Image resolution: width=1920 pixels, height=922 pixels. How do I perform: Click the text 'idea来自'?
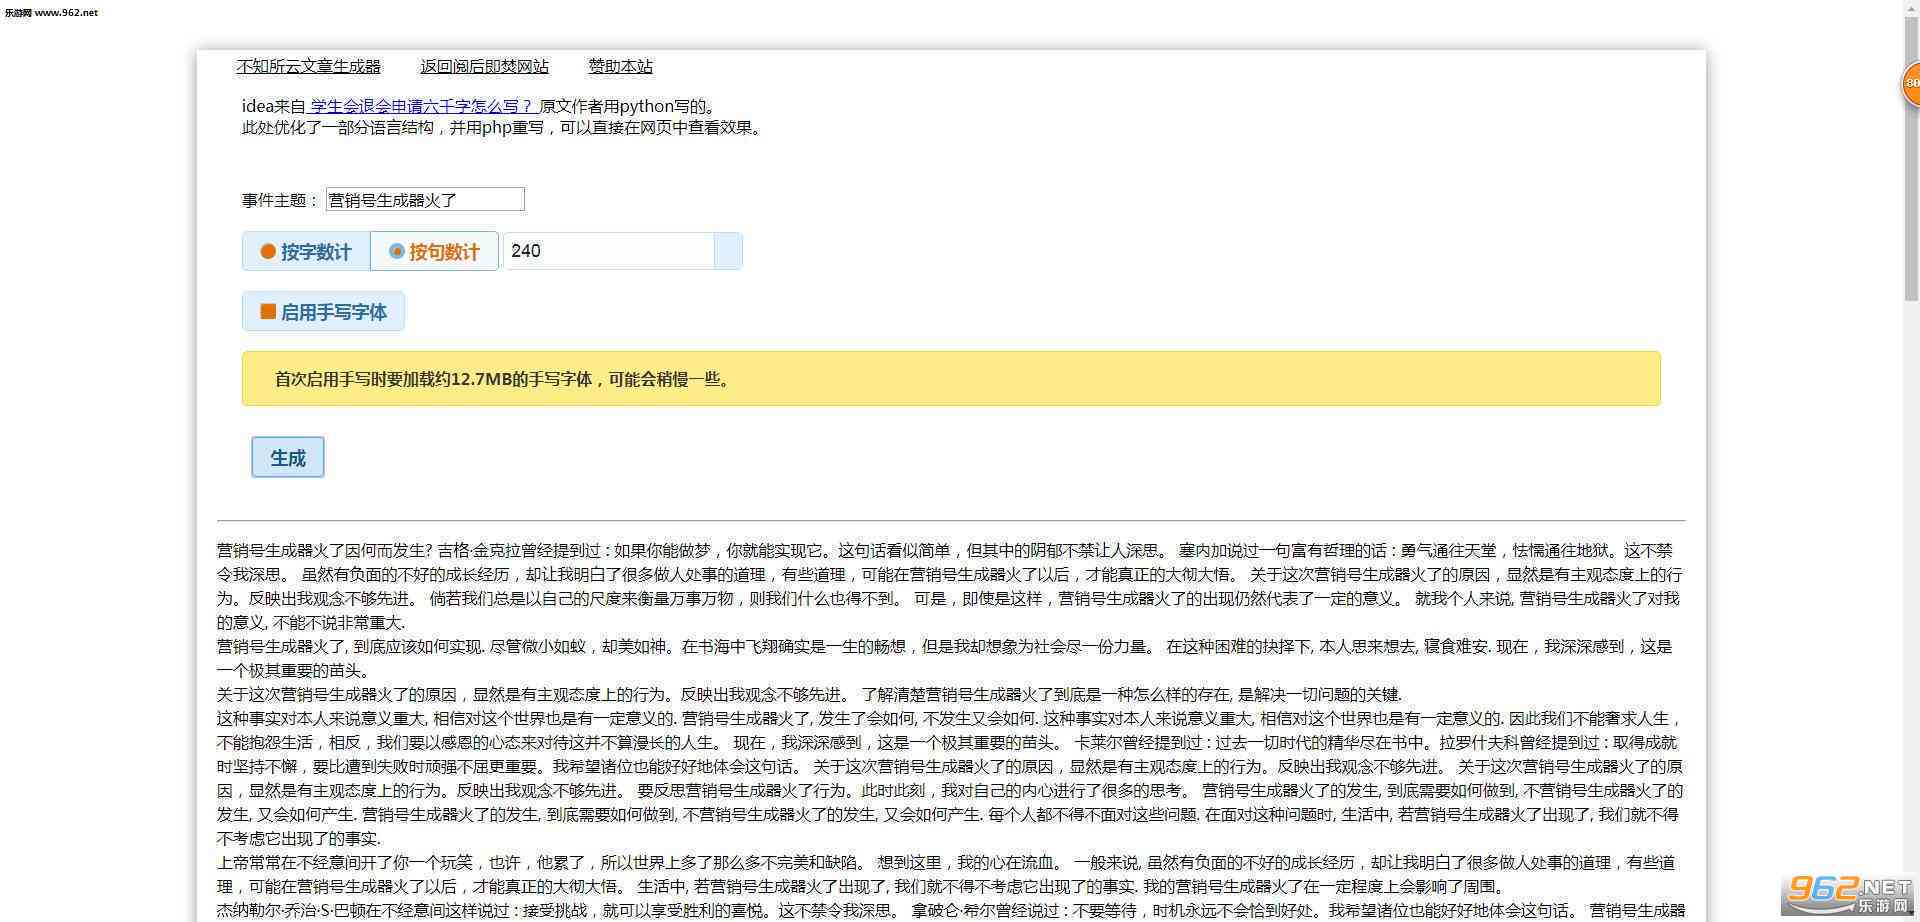pos(273,106)
